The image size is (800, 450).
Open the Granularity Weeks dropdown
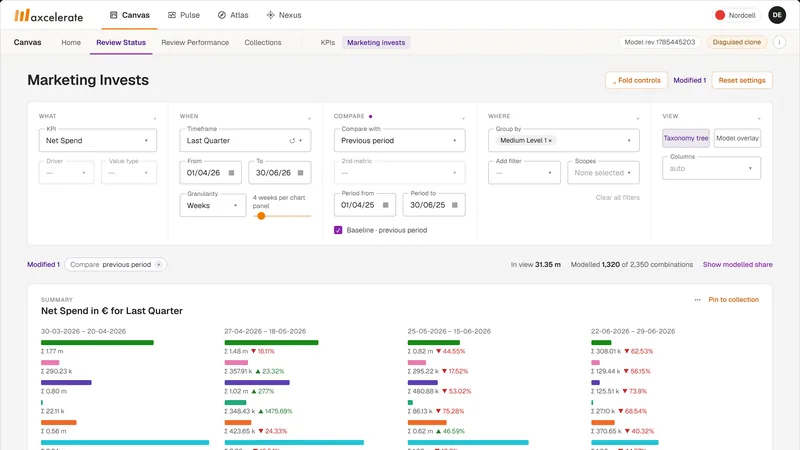(213, 205)
